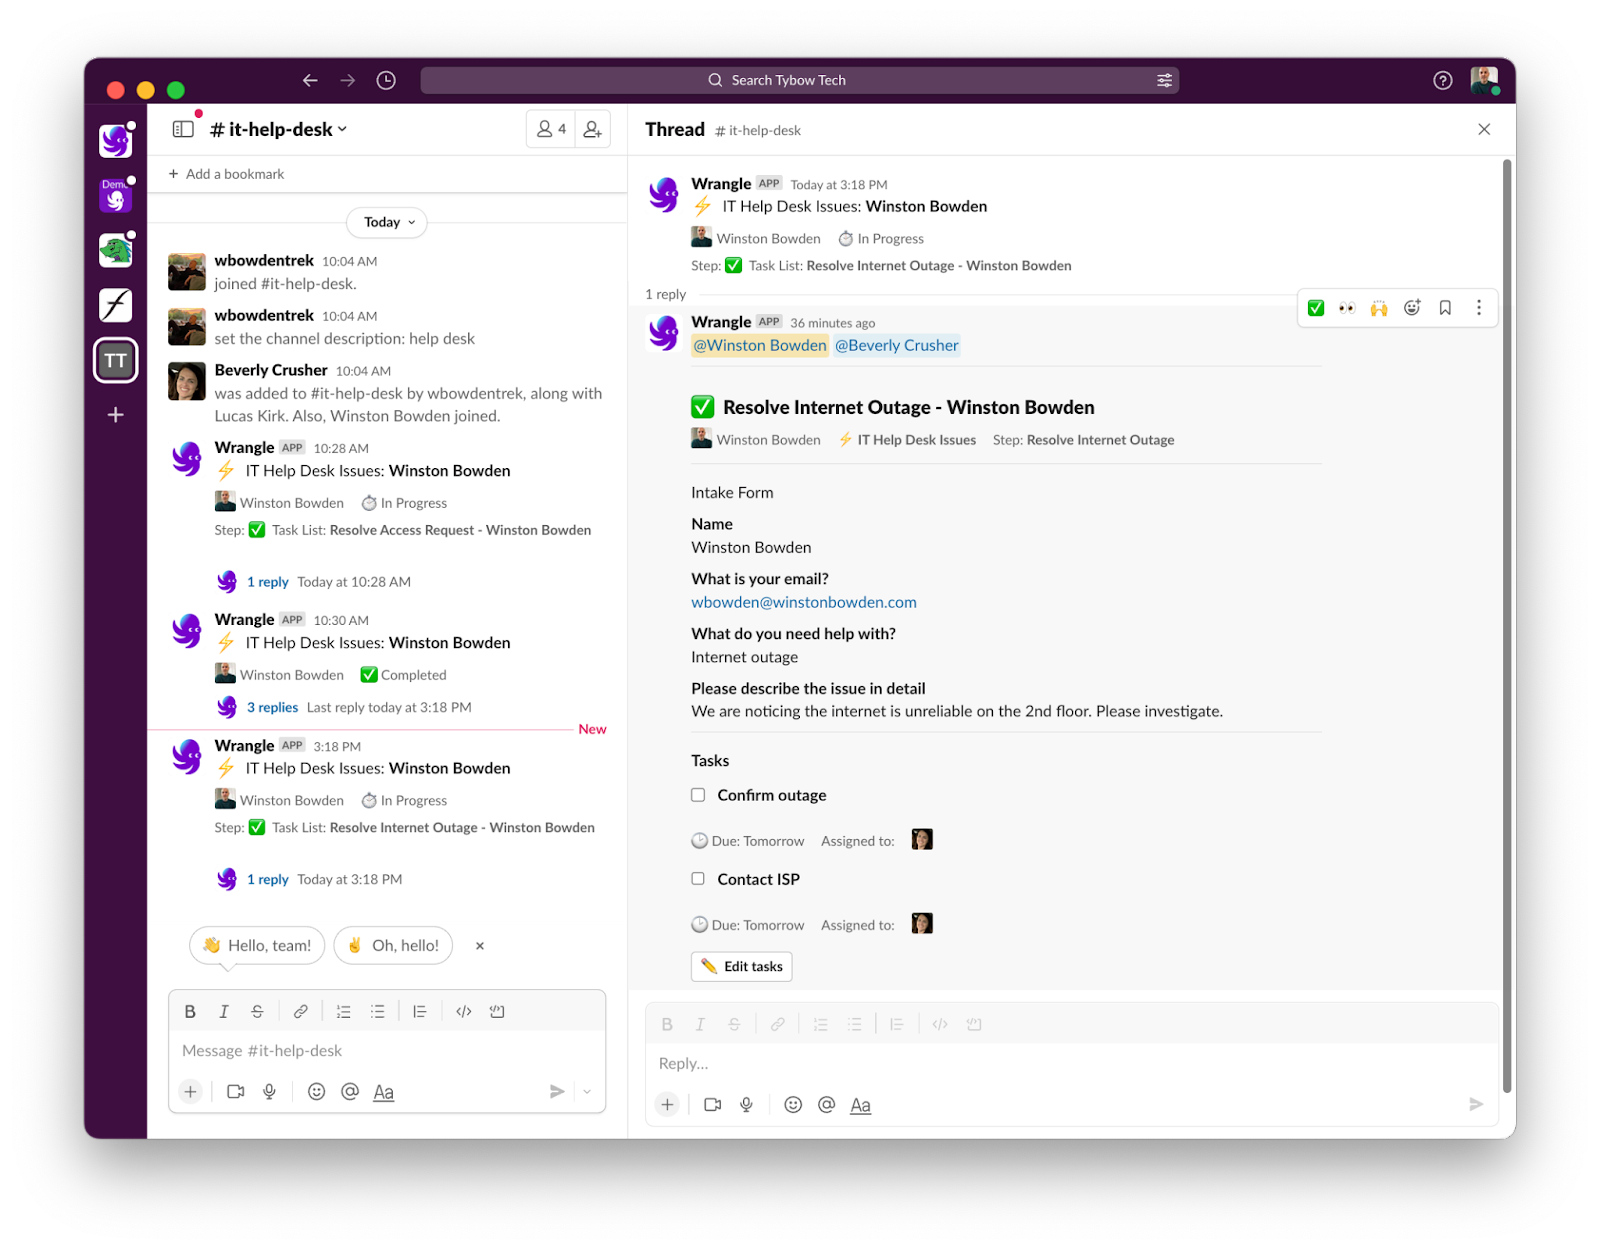Click the @Beverly Crusher mention
Screen dimensions: 1600x1250
tap(897, 345)
